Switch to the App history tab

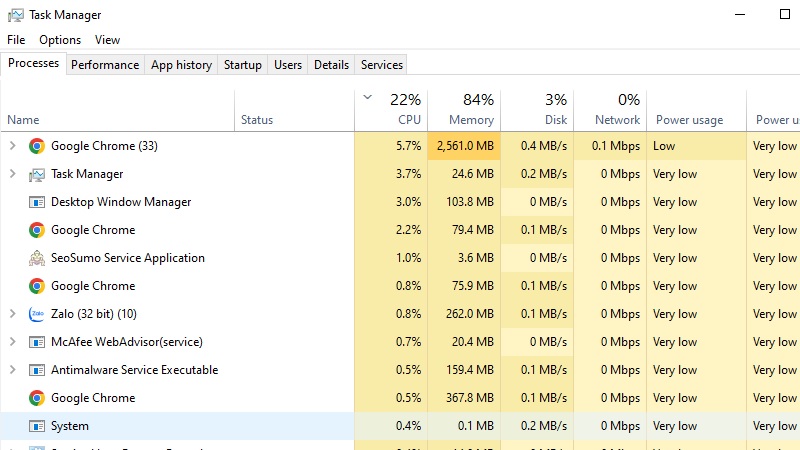pos(181,65)
